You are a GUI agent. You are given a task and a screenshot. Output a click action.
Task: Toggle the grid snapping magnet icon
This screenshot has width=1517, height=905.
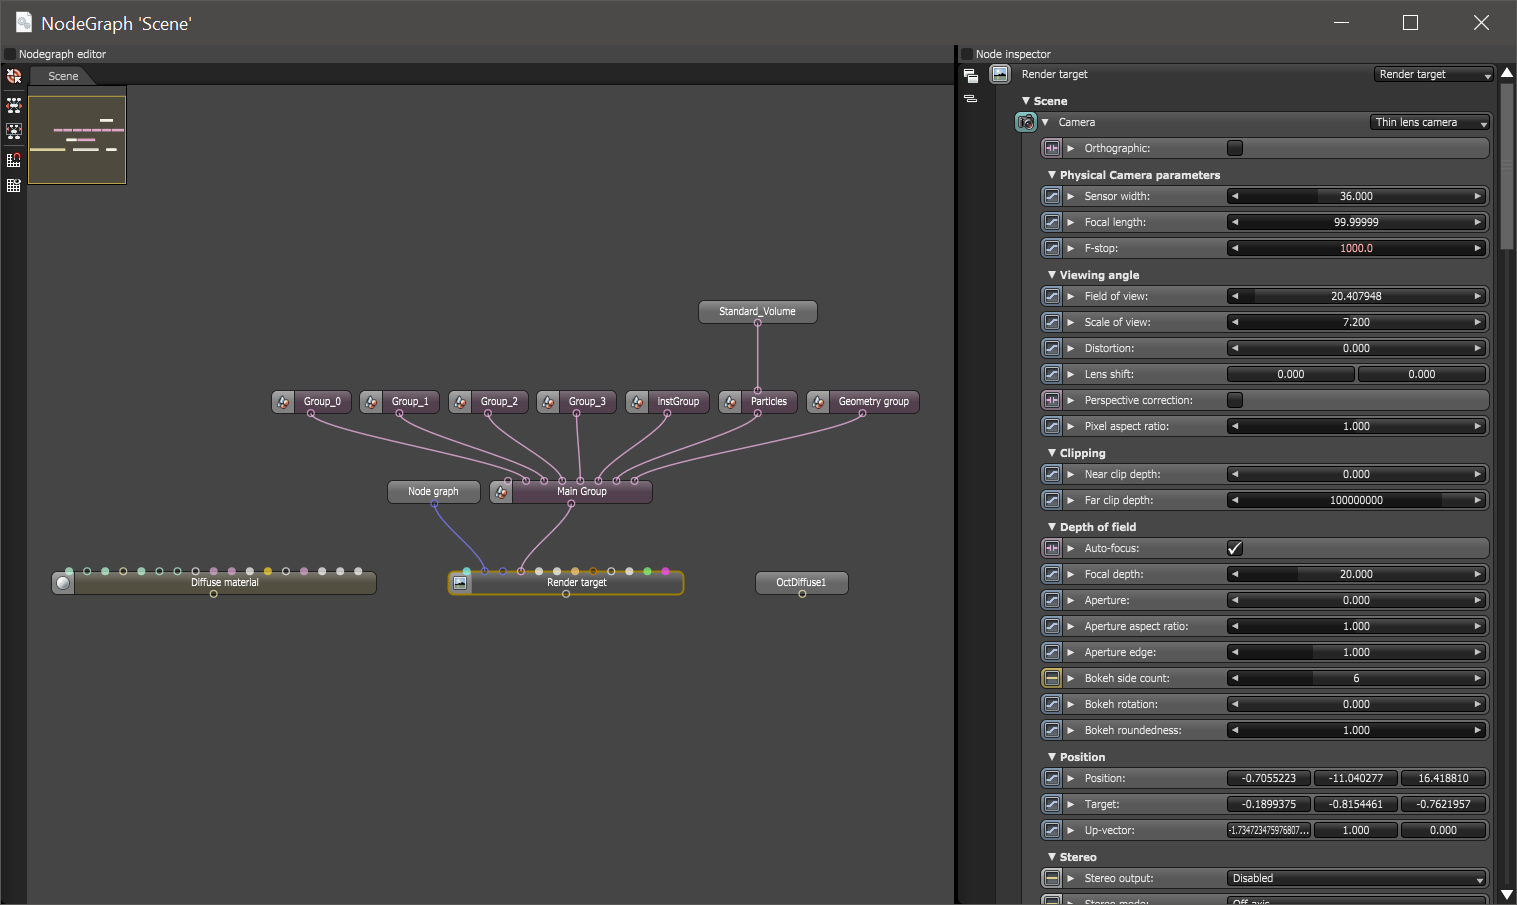pos(14,159)
